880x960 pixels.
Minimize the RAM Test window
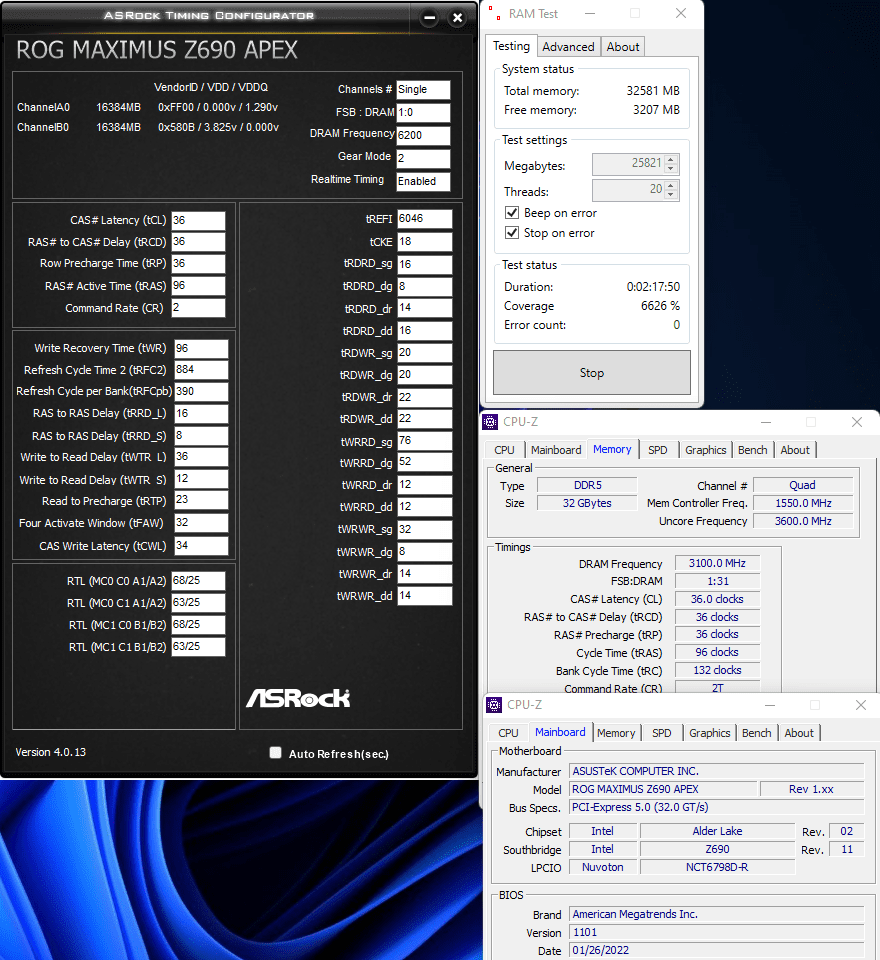coord(590,13)
